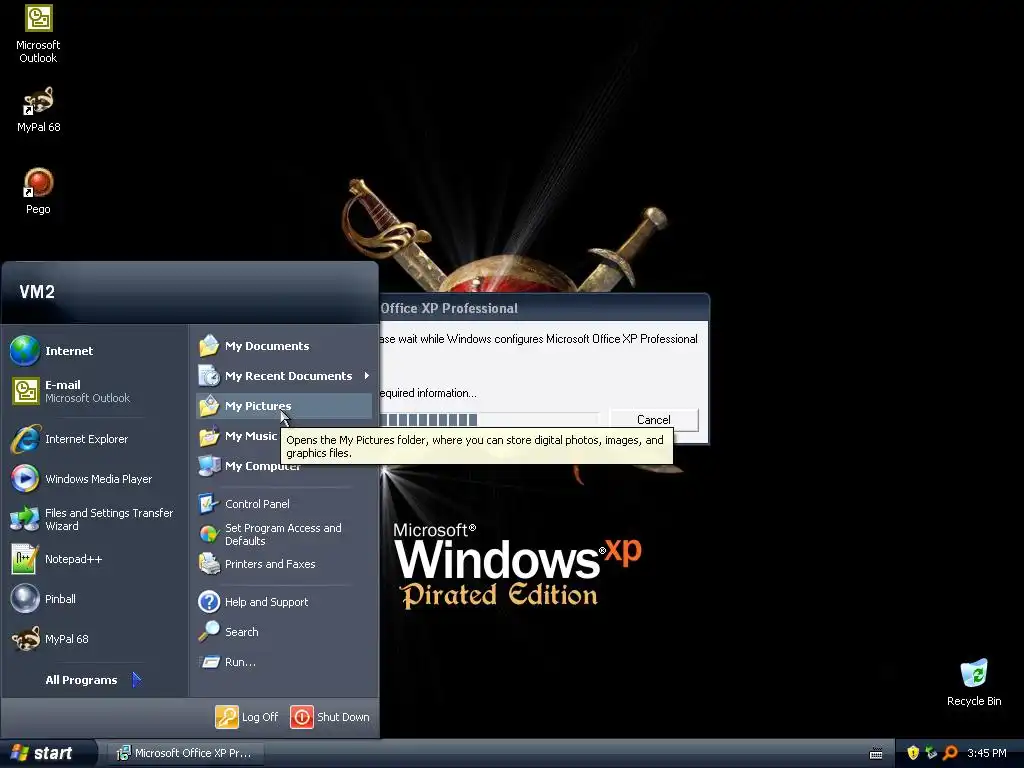Select the Pego desktop shortcut icon
1024x768 pixels.
click(38, 183)
